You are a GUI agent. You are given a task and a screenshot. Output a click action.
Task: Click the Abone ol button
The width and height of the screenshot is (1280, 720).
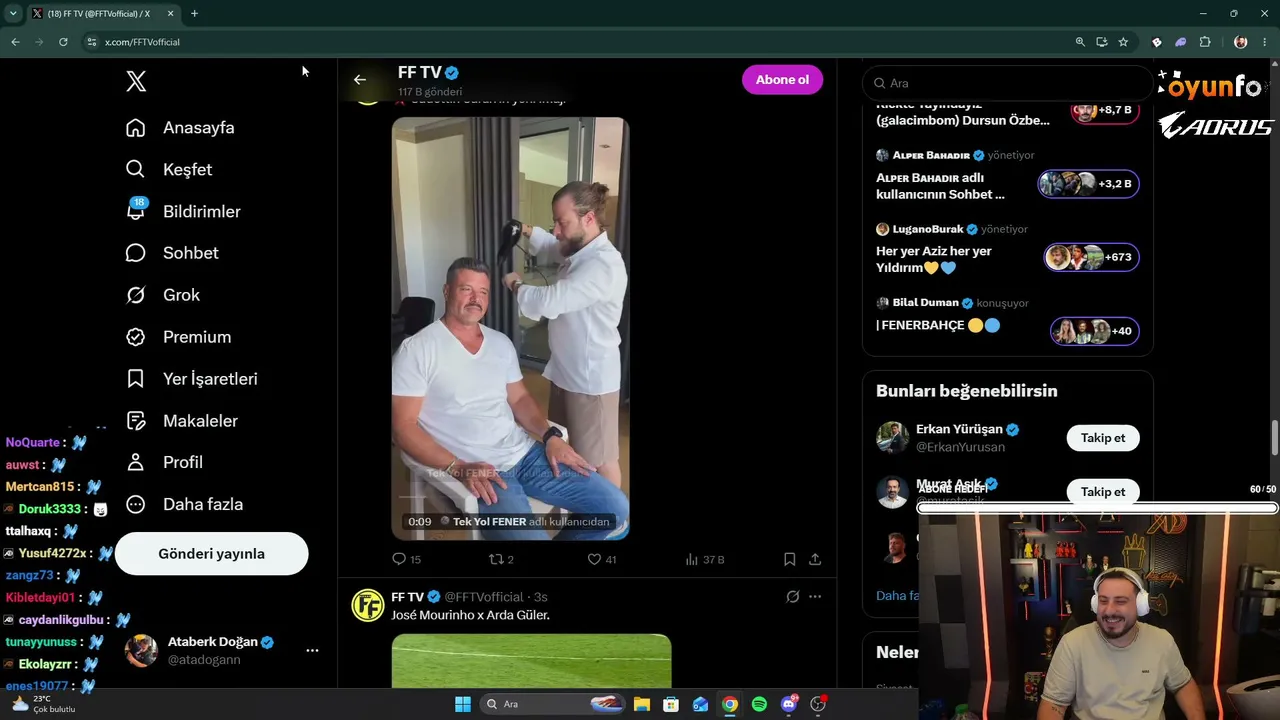782,80
